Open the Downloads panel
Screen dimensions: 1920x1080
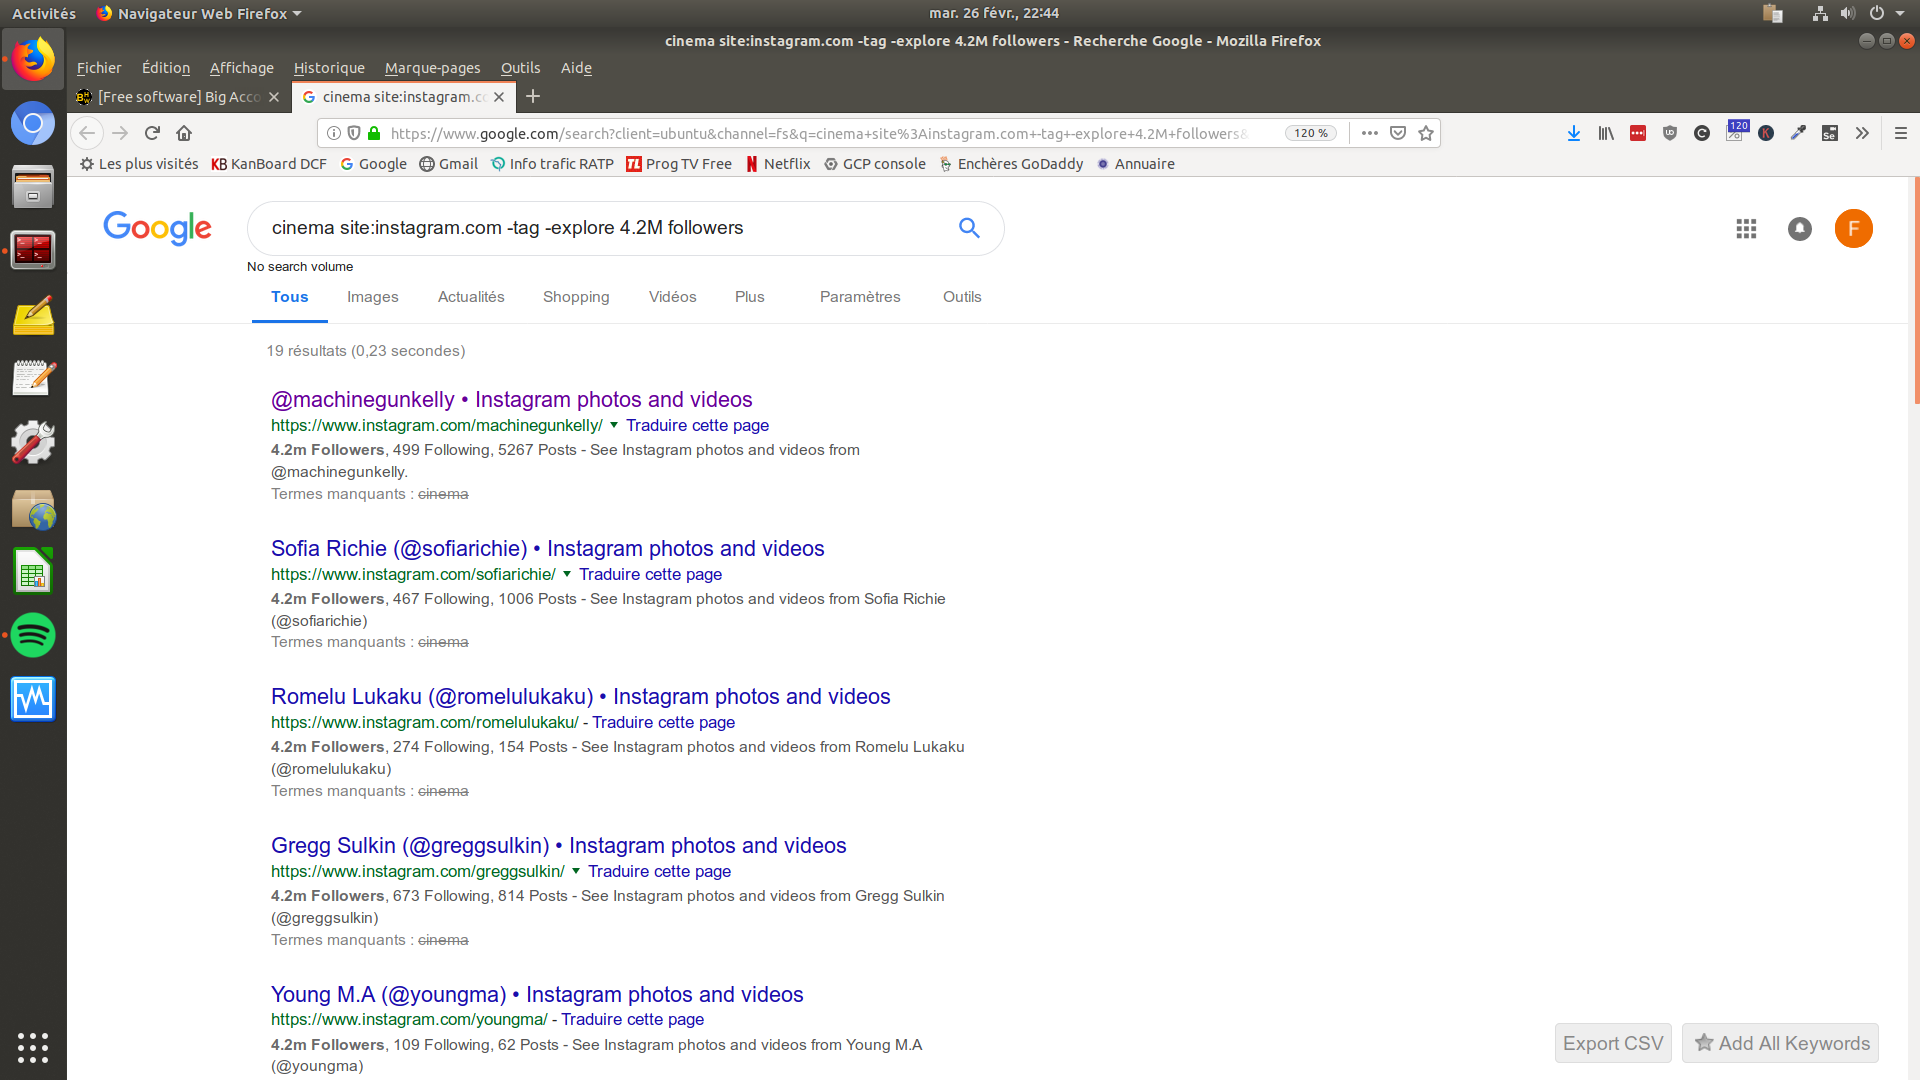1574,133
